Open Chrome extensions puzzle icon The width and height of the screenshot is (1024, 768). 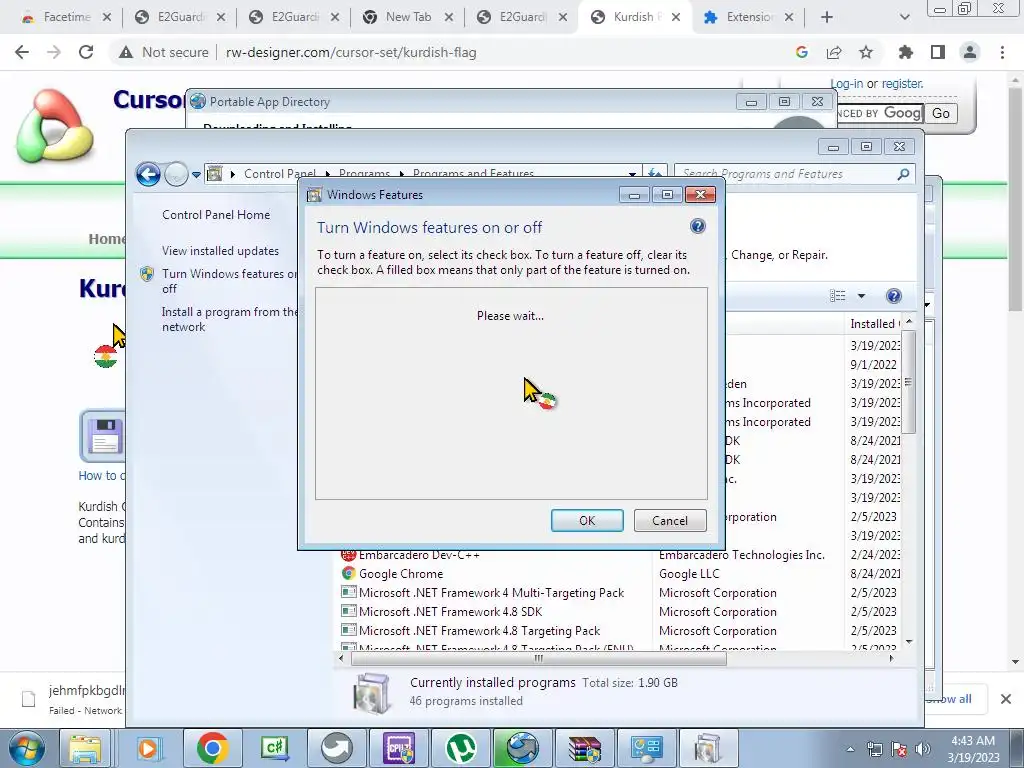pyautogui.click(x=906, y=52)
